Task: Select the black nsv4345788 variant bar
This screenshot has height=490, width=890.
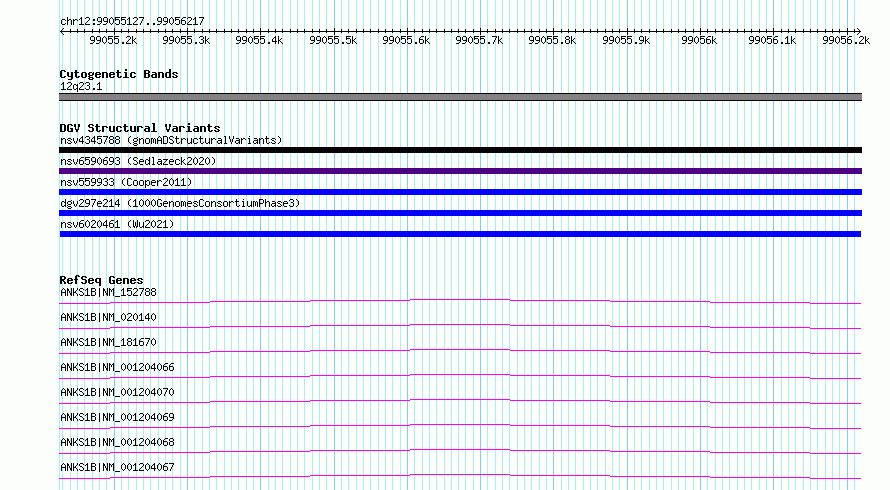Action: click(460, 150)
